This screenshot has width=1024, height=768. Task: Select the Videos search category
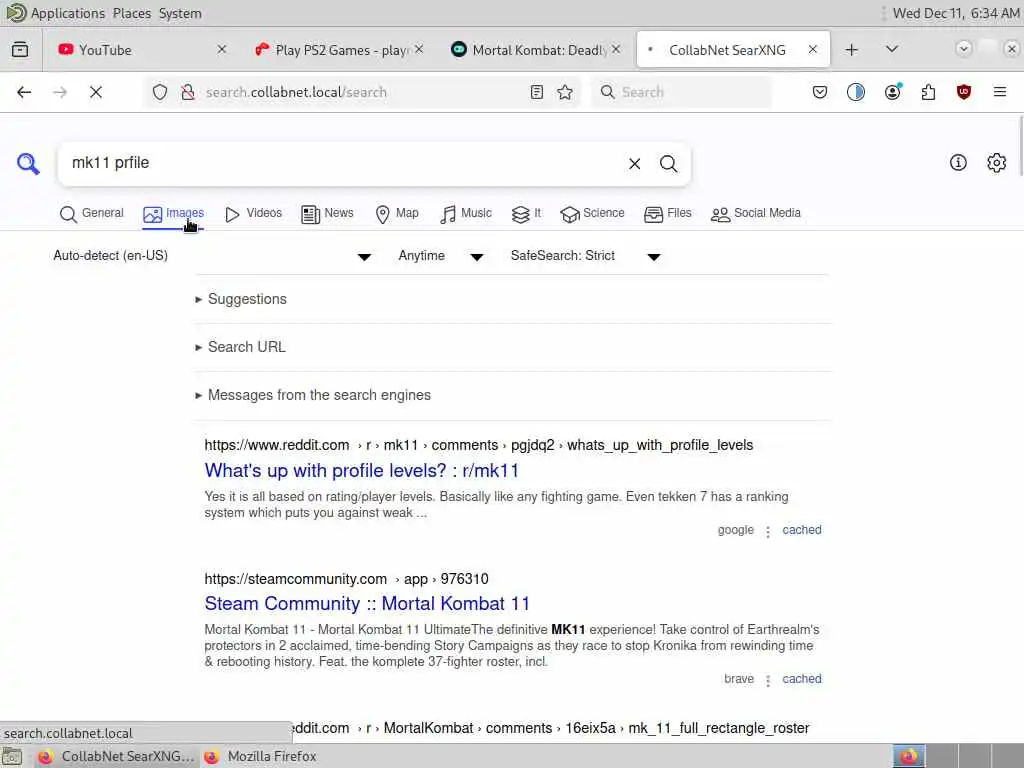pos(253,214)
